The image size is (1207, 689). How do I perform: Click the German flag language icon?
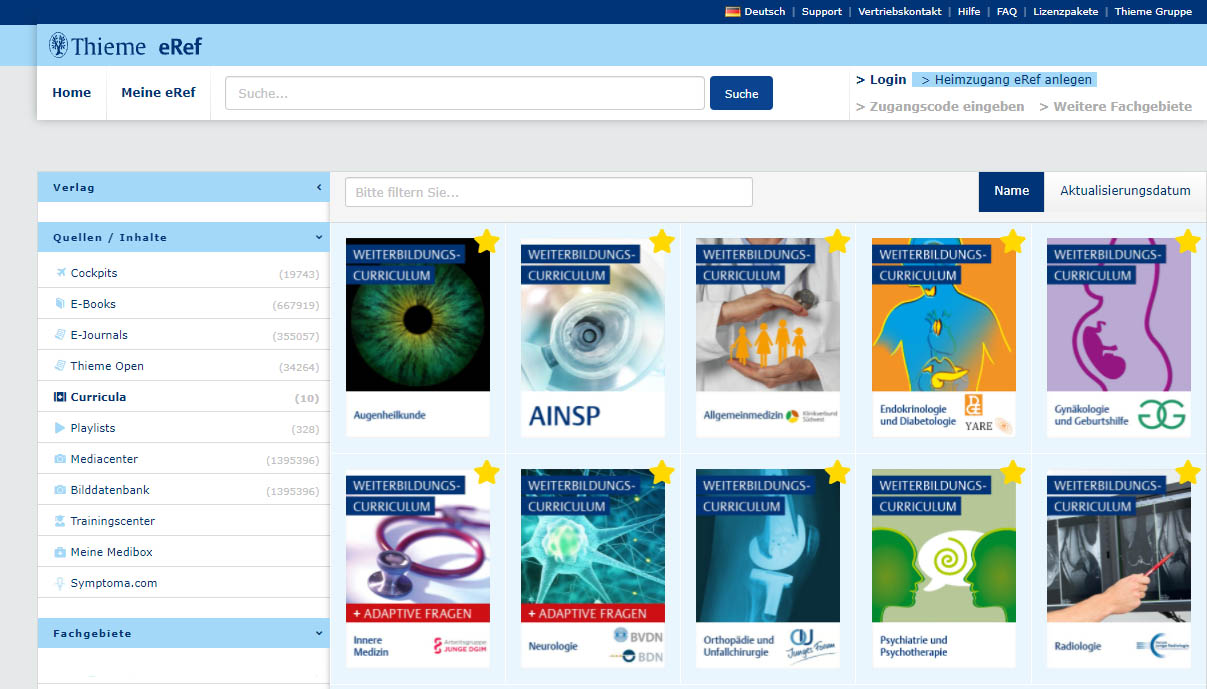click(732, 12)
